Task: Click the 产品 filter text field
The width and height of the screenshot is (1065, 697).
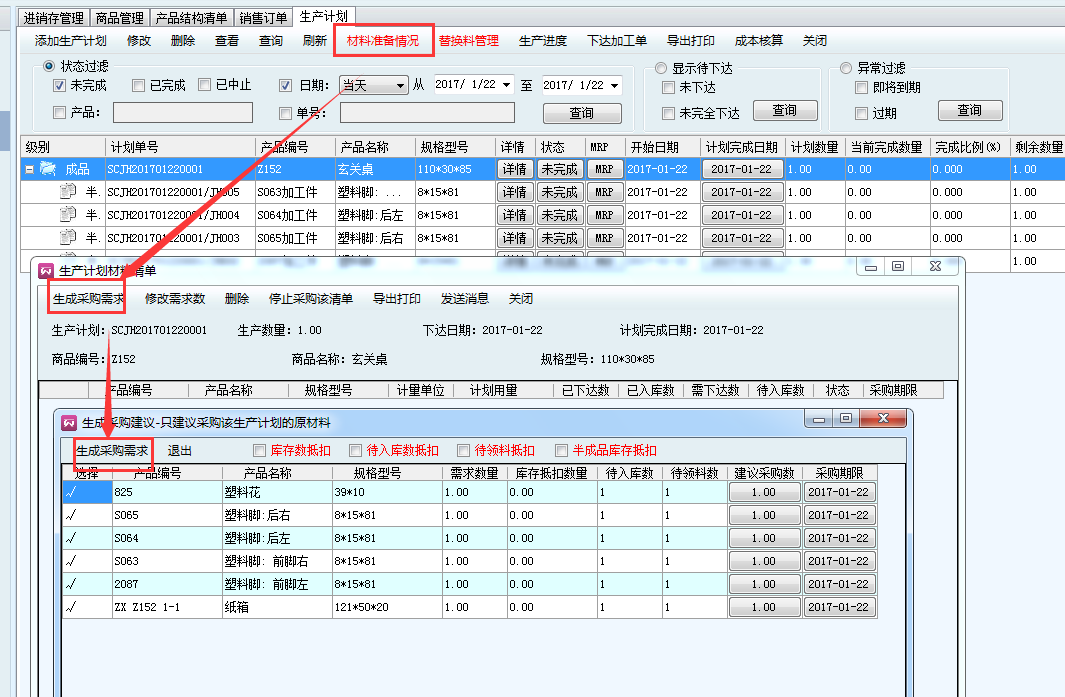Action: coord(182,112)
